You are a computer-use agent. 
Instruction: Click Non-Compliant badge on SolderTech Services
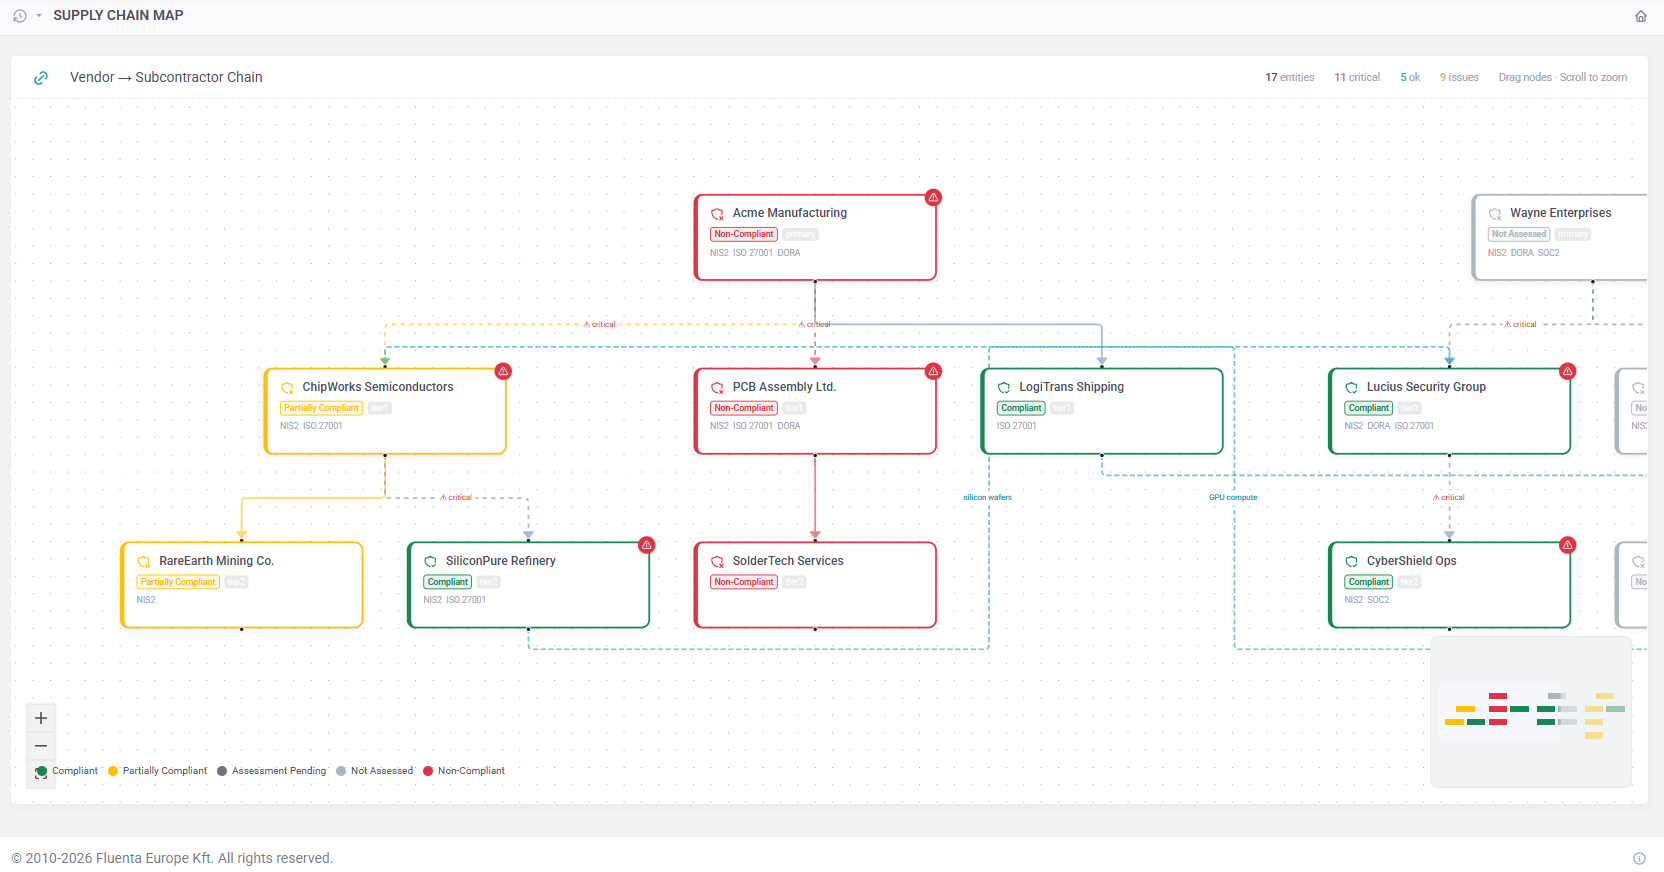(x=744, y=582)
